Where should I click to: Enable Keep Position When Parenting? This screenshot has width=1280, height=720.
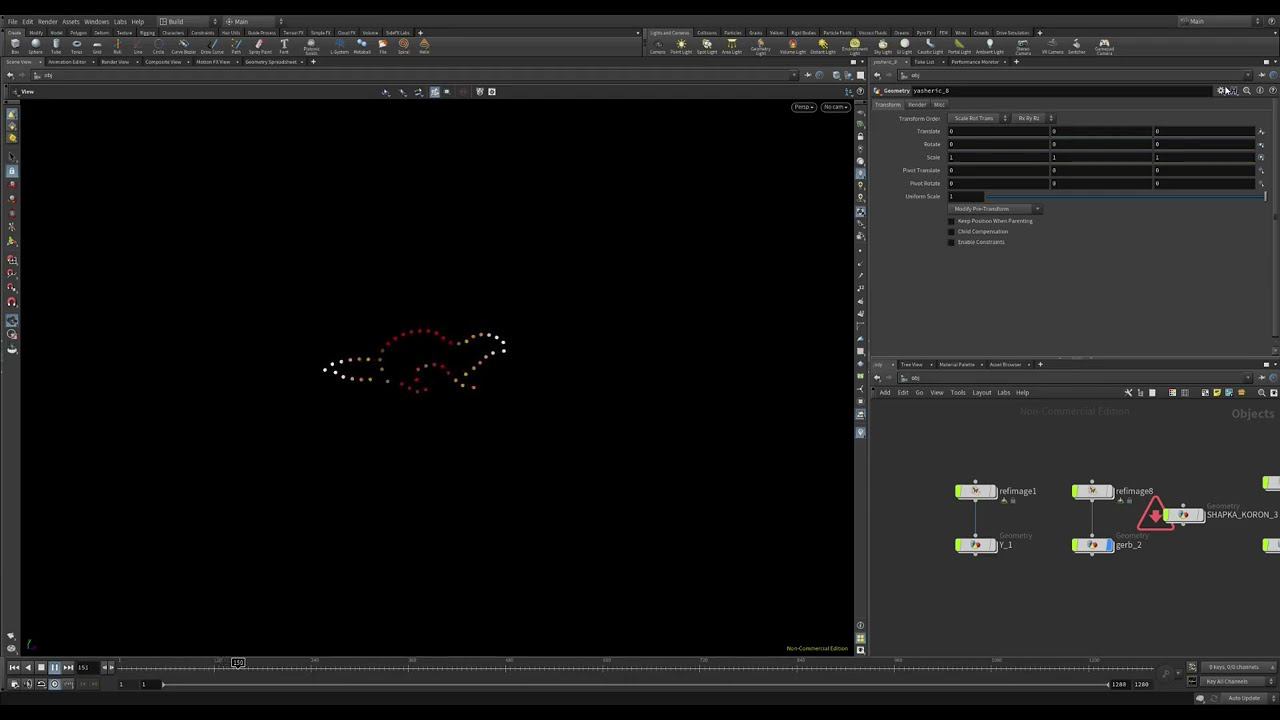[x=952, y=221]
